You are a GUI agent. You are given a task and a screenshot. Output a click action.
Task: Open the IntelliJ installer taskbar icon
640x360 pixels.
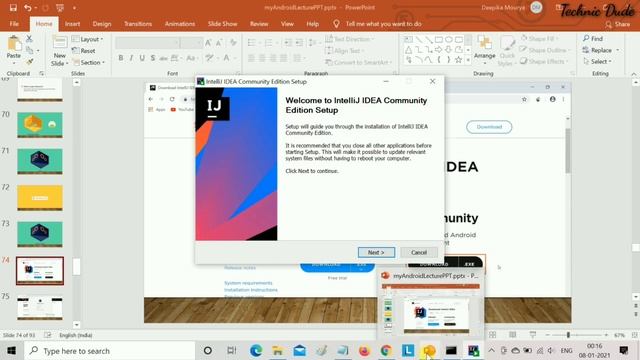point(473,351)
